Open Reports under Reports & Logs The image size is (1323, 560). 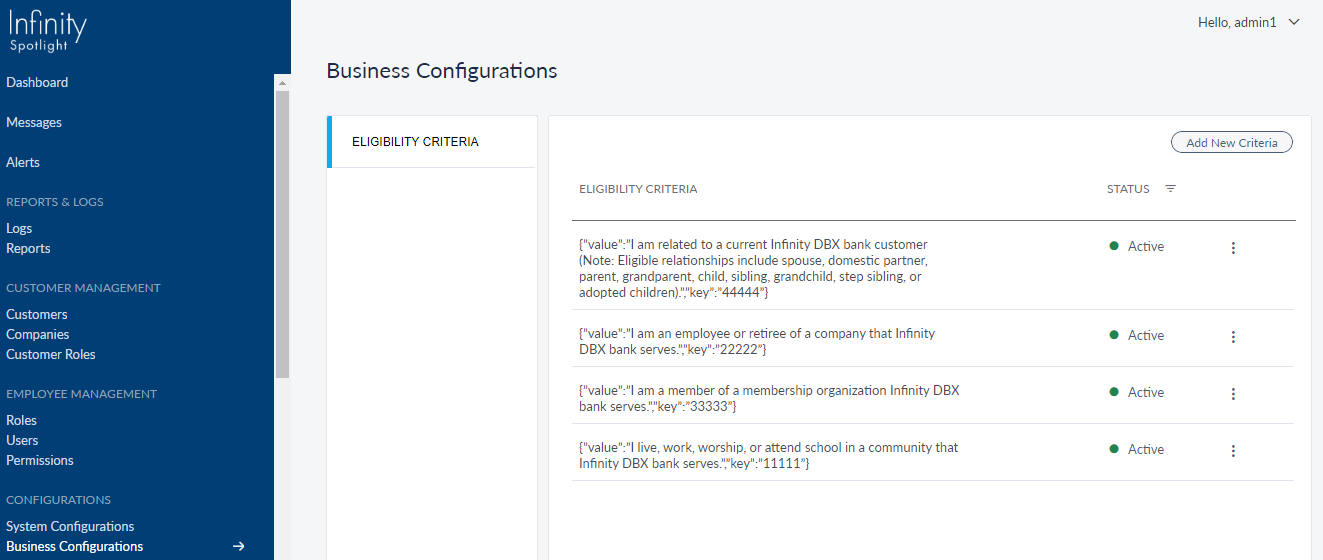(x=28, y=249)
